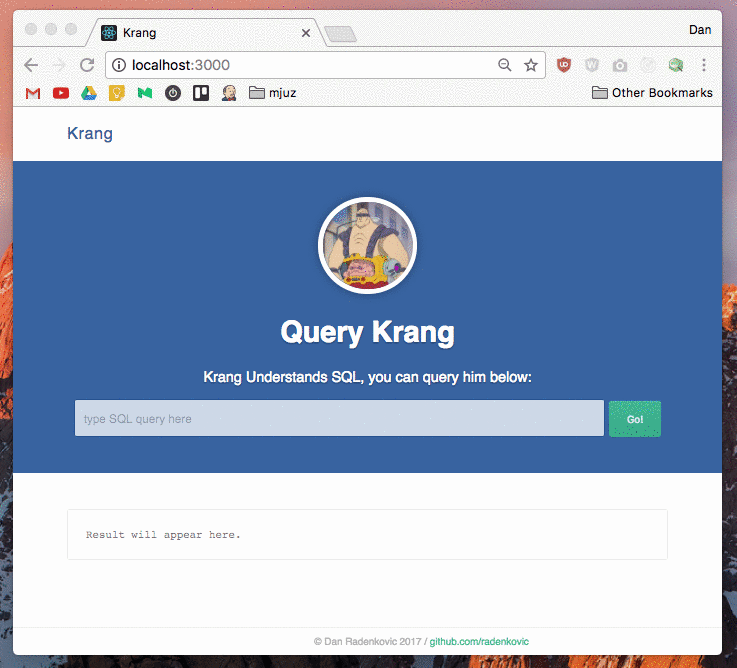Open the mjuz bookmarks folder
The width and height of the screenshot is (737, 668).
[273, 93]
